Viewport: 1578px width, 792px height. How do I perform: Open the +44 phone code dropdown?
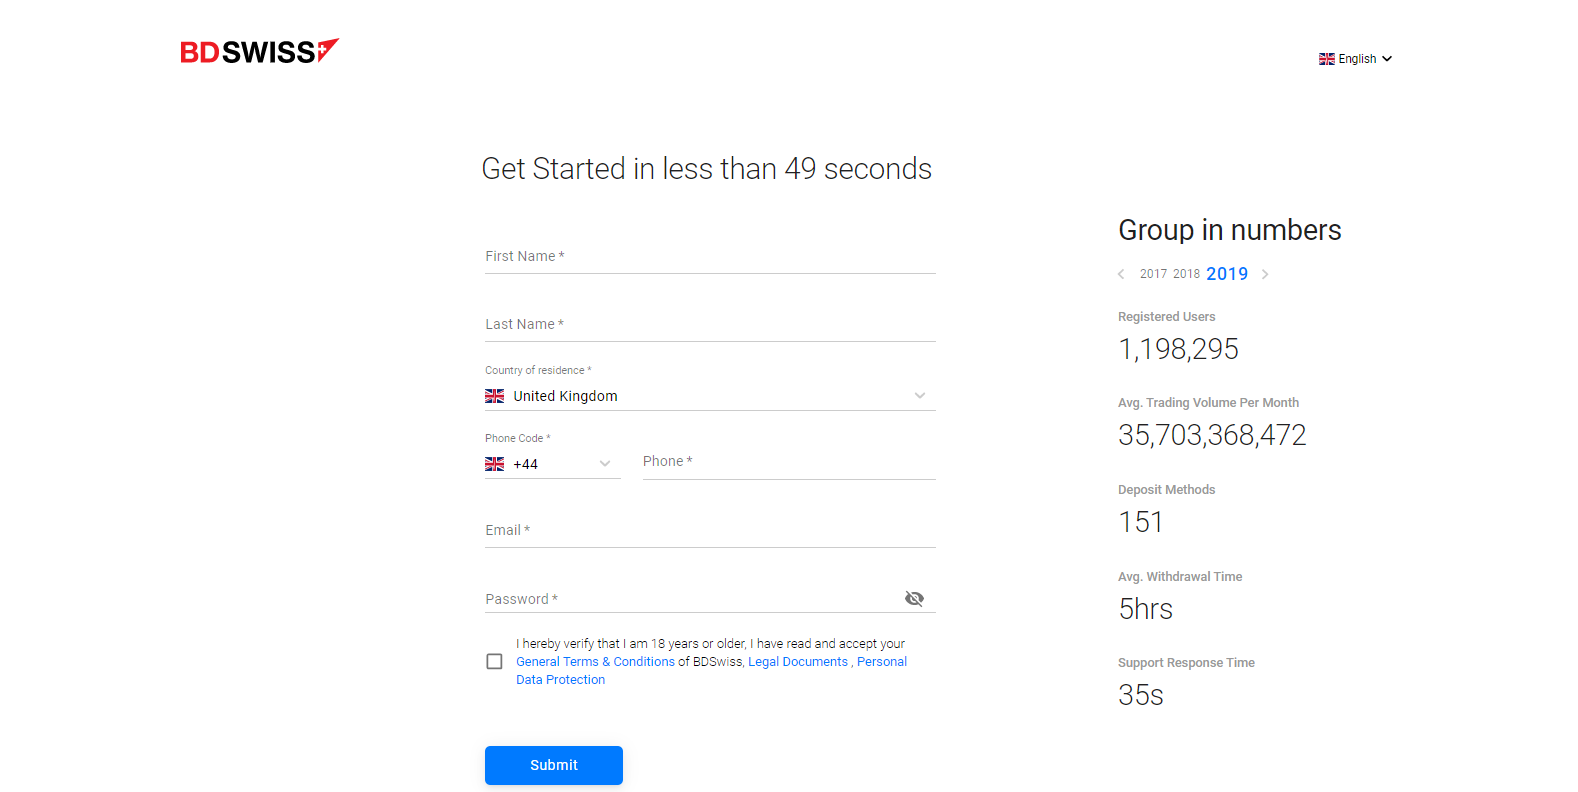tap(604, 464)
